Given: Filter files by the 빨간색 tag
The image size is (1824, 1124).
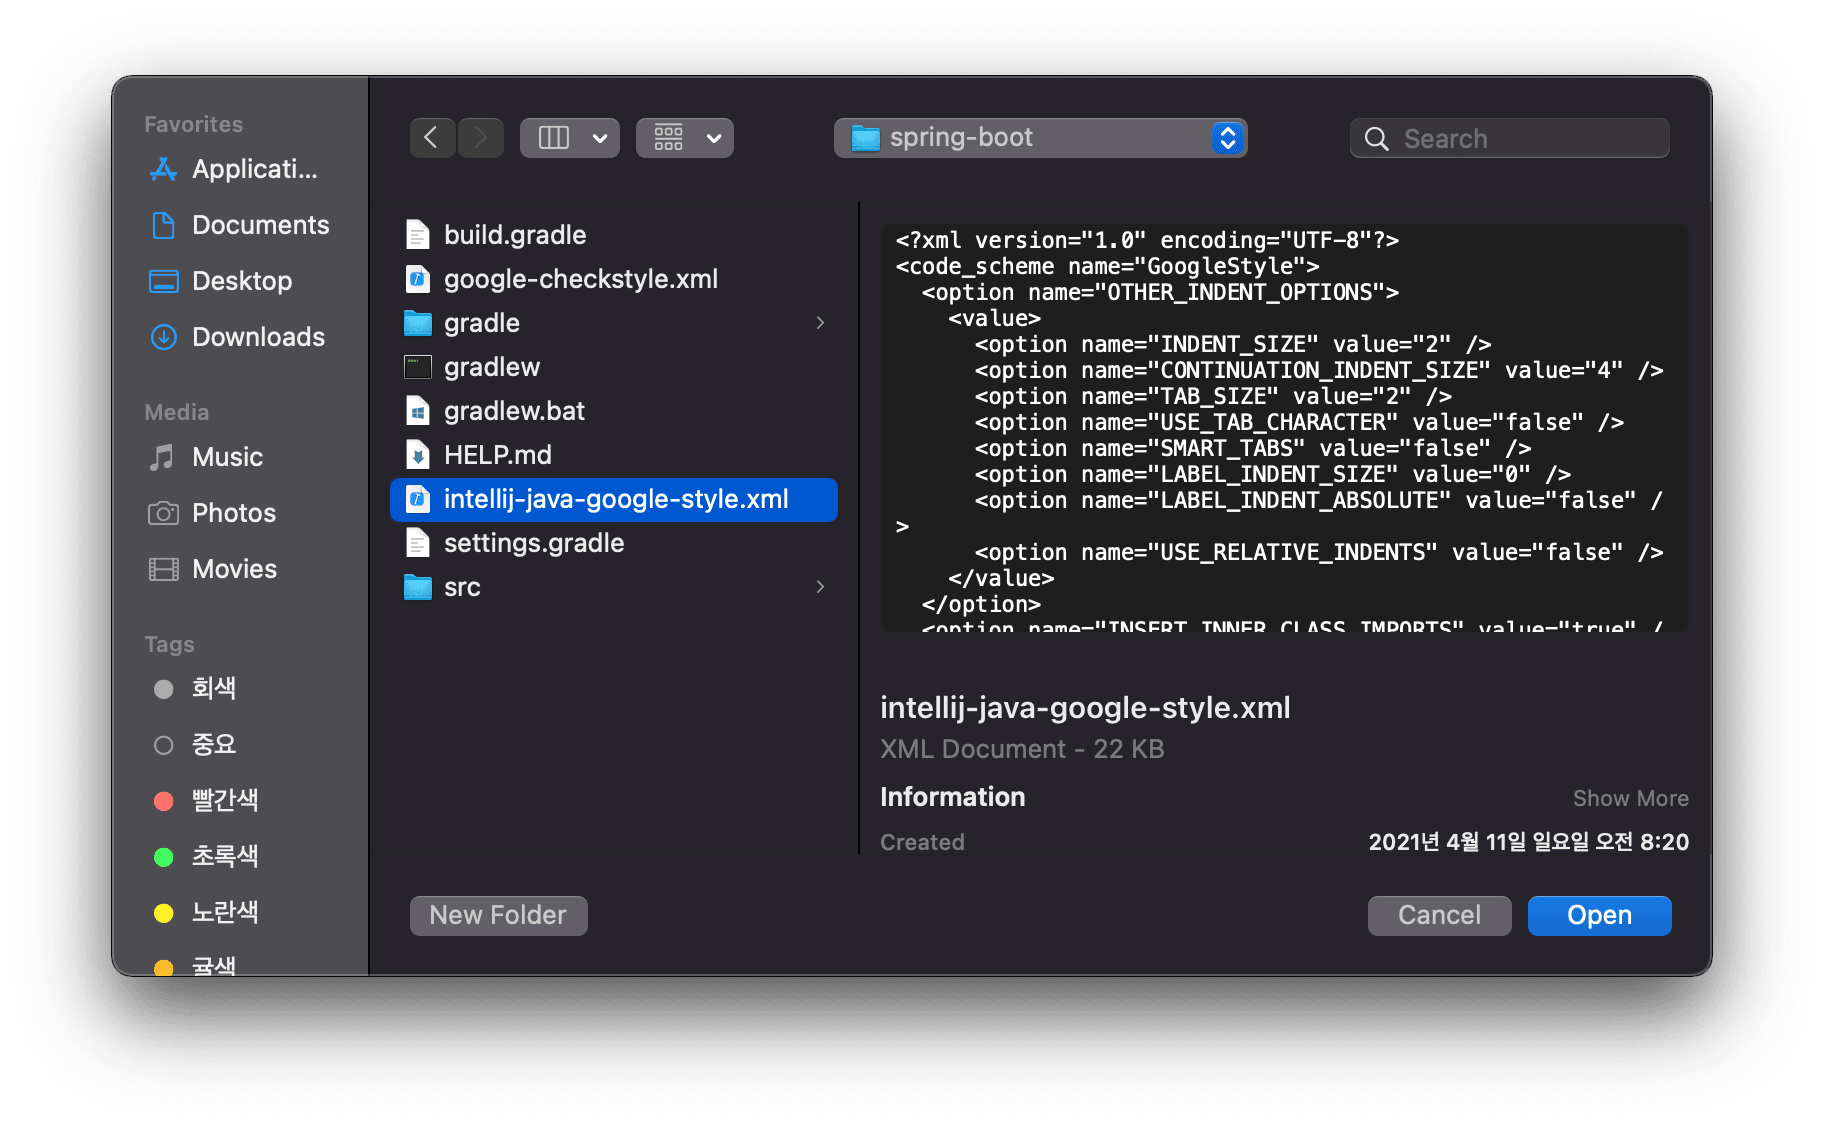Looking at the screenshot, I should pyautogui.click(x=225, y=800).
